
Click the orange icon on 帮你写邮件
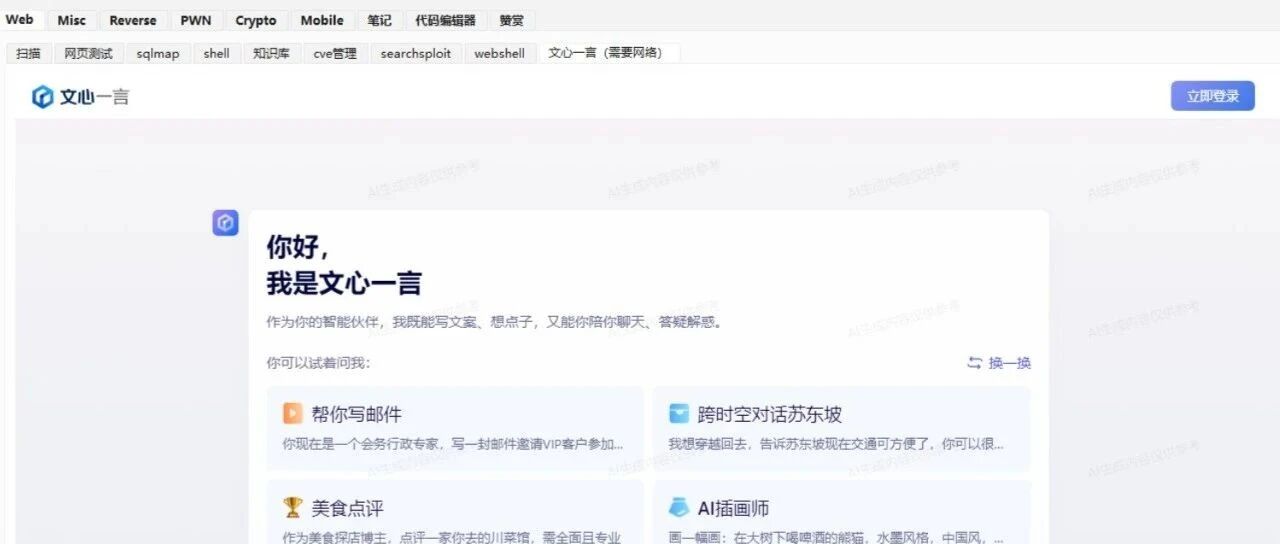point(292,413)
